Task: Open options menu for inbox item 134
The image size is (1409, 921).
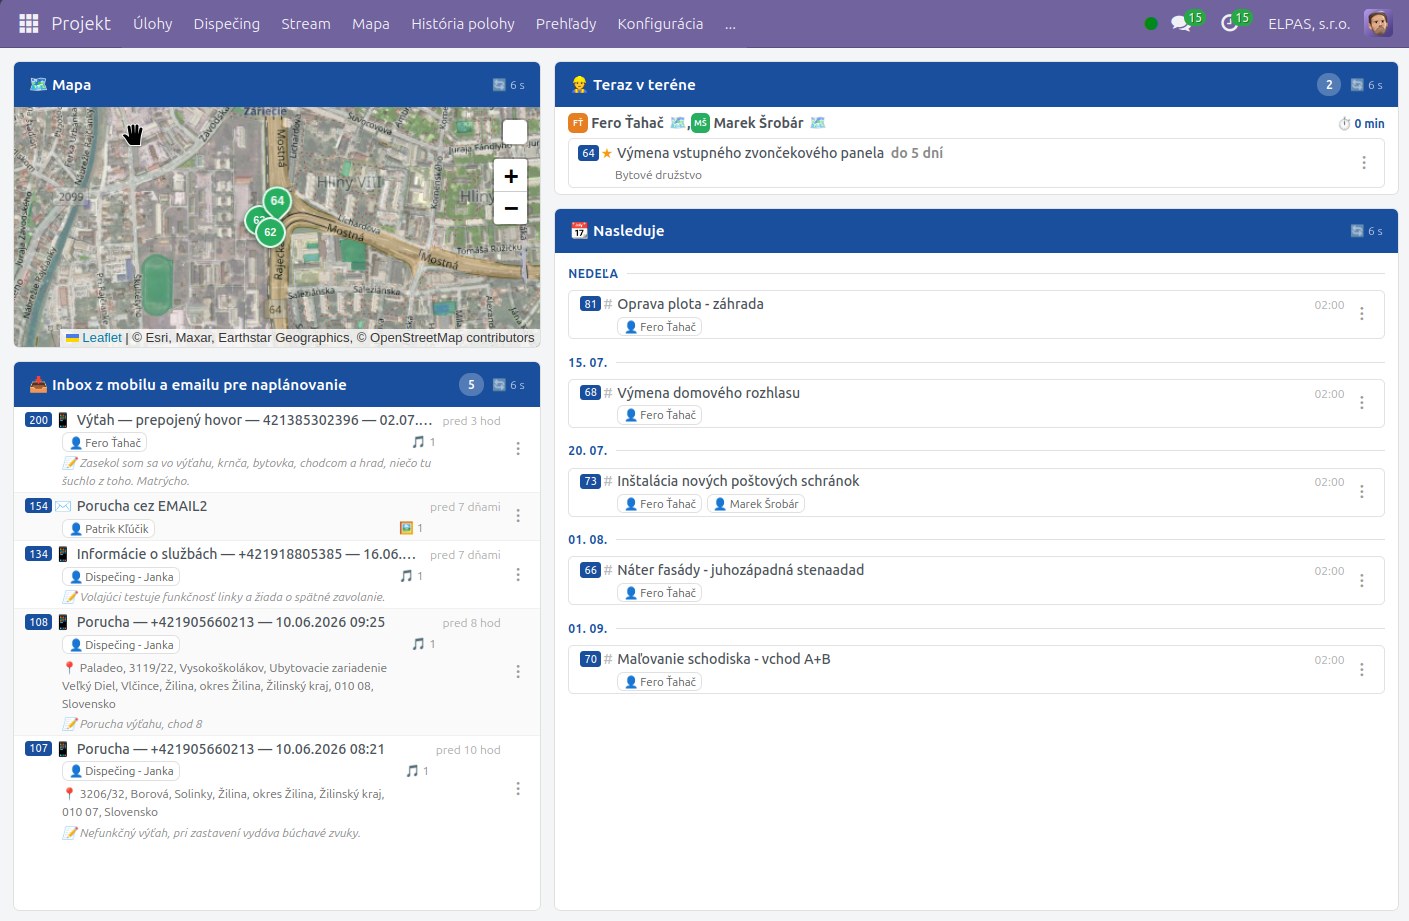Action: [518, 575]
